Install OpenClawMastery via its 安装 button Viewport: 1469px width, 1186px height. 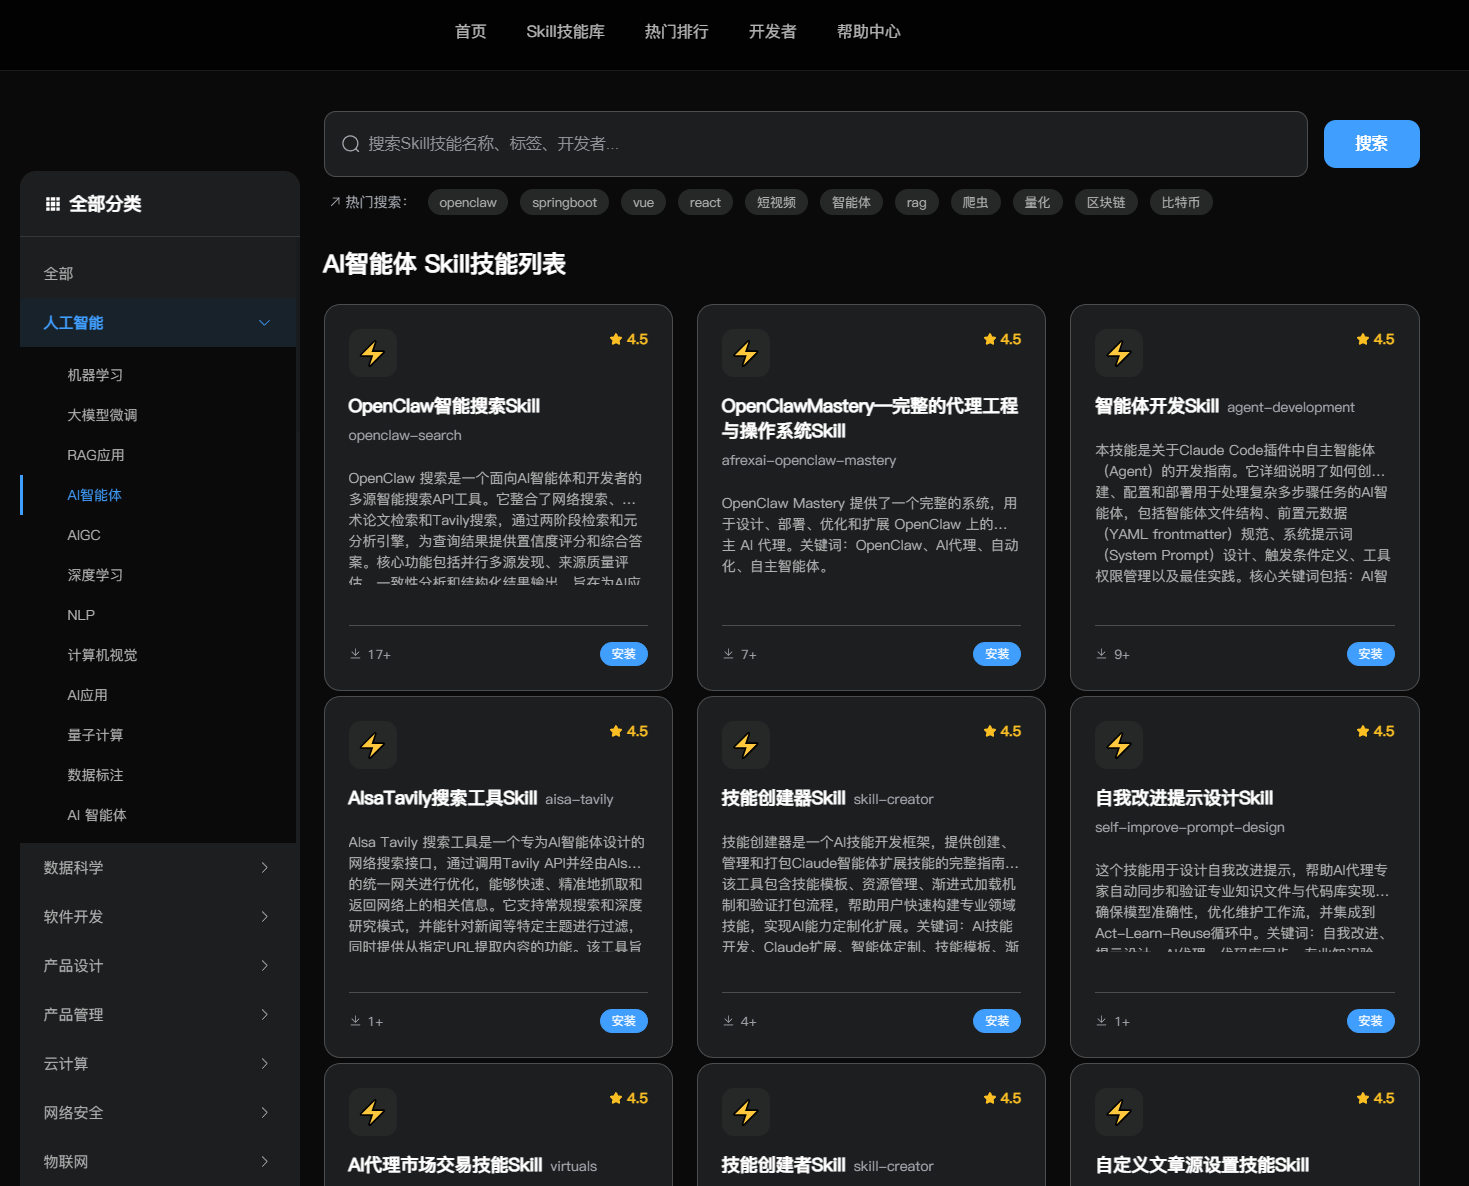point(996,653)
